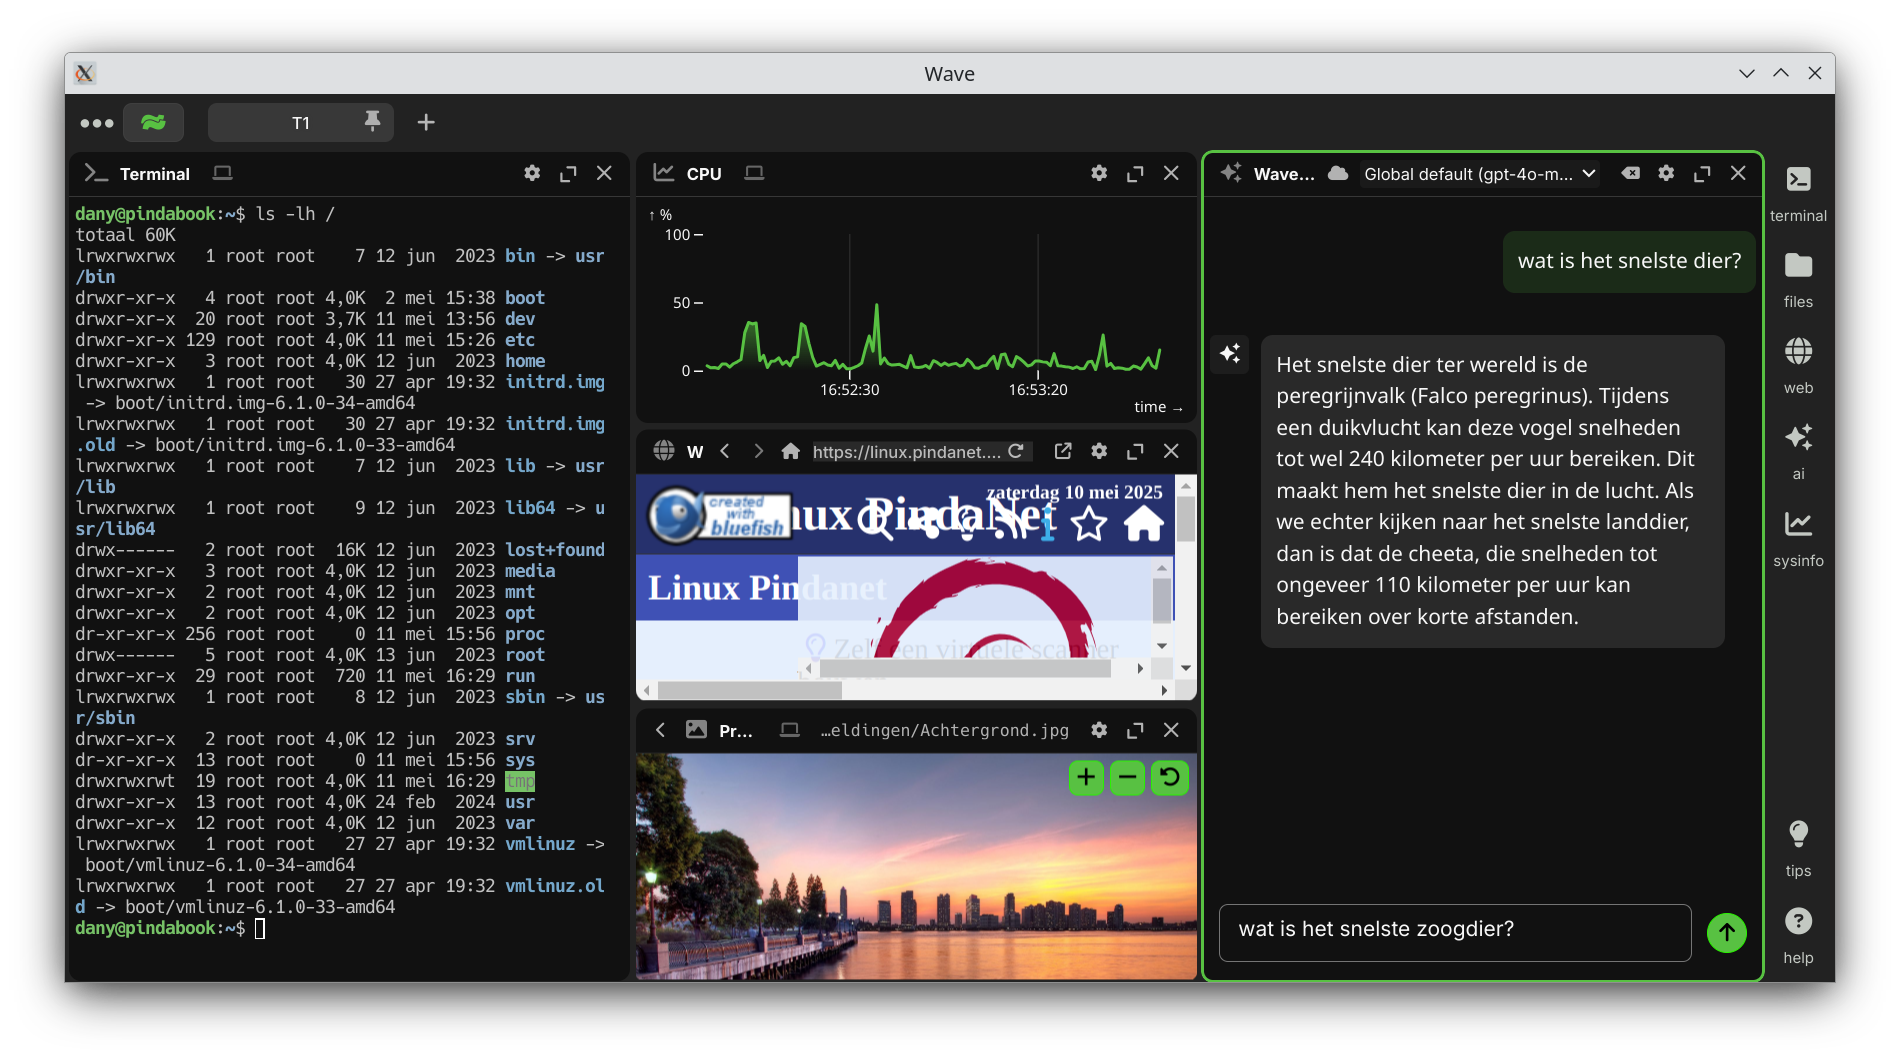Image resolution: width=1900 pixels, height=1059 pixels.
Task: Add a new tab with plus button
Action: click(426, 122)
